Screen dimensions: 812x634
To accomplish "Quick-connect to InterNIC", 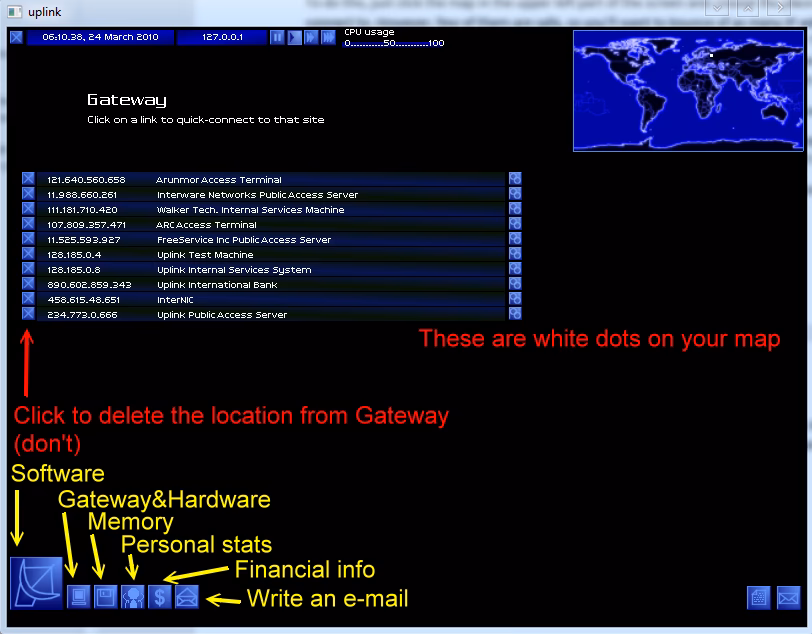I will click(x=271, y=299).
